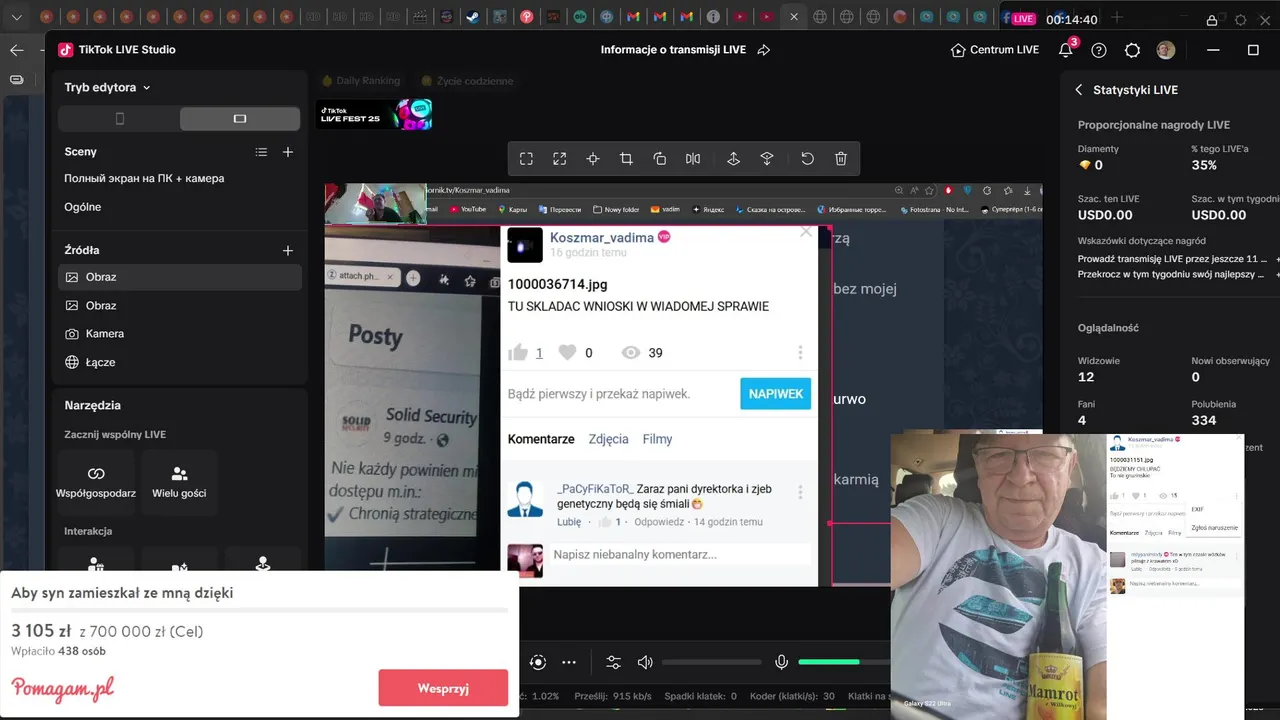
Task: Click the browser LIVE timer 00:14:40
Action: pyautogui.click(x=1071, y=19)
